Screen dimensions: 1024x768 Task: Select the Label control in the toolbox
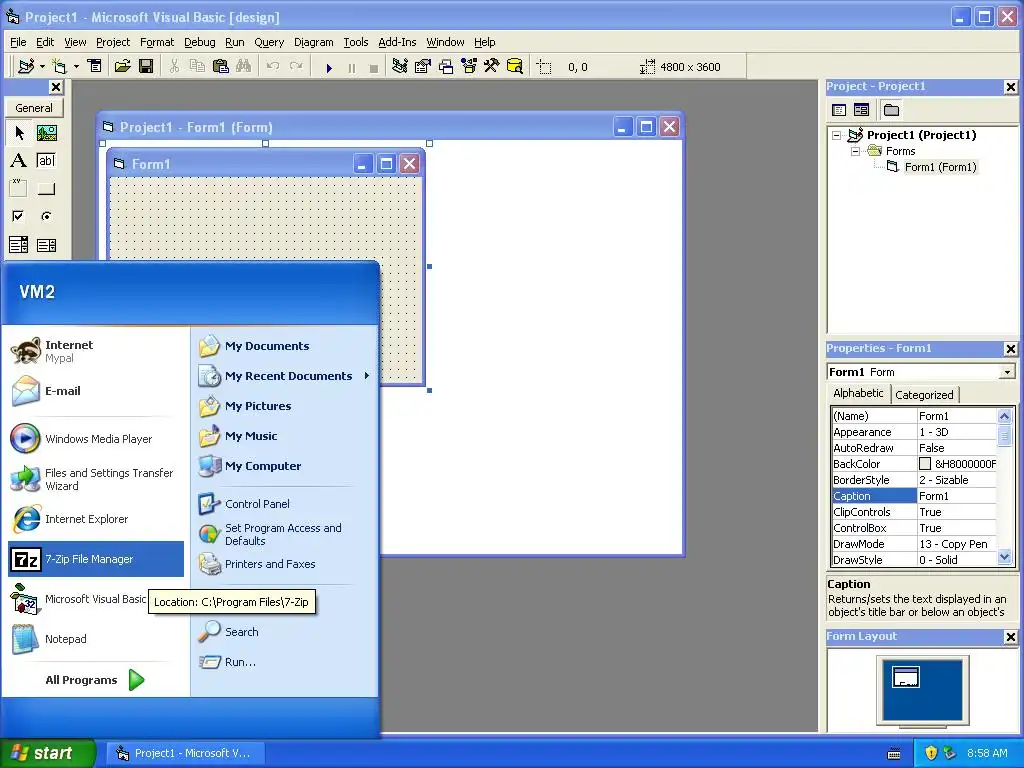[x=19, y=161]
